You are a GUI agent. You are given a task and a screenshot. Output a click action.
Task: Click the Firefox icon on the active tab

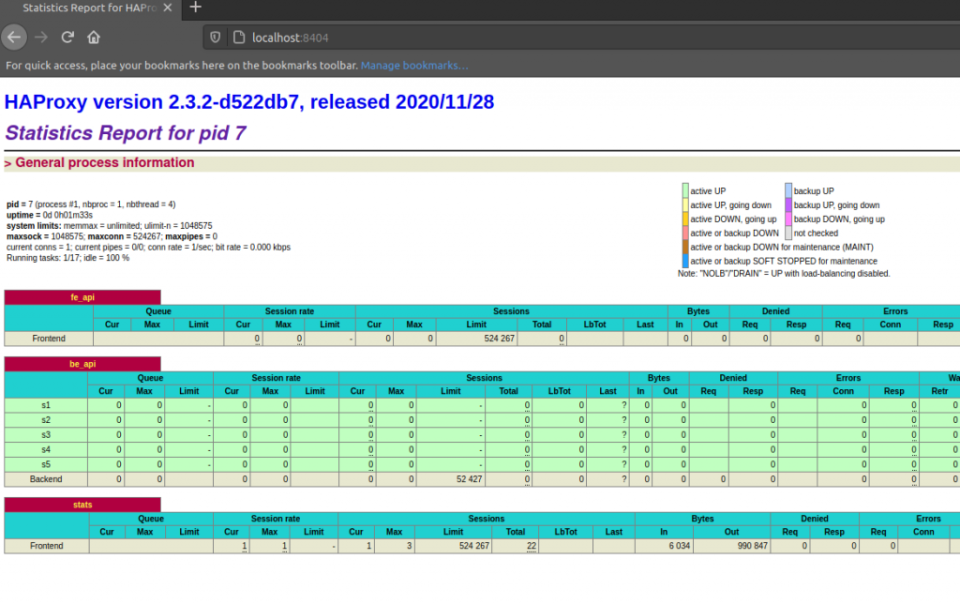point(14,10)
